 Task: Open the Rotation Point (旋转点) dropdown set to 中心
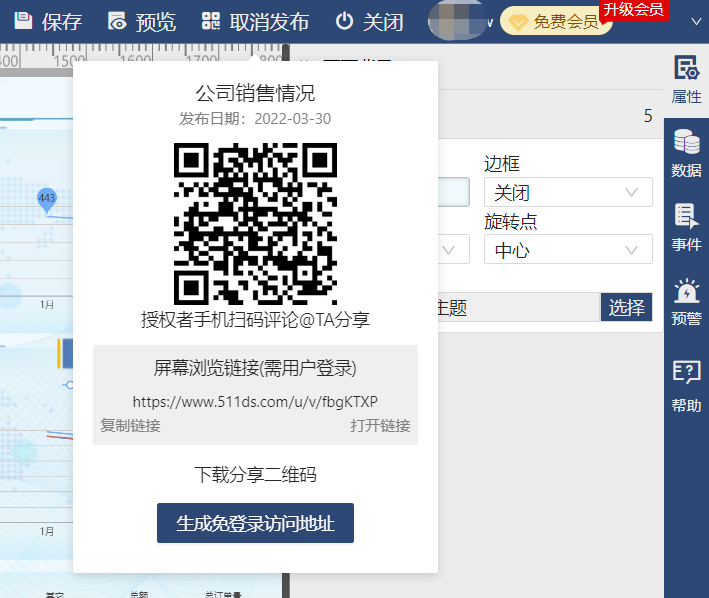click(568, 249)
